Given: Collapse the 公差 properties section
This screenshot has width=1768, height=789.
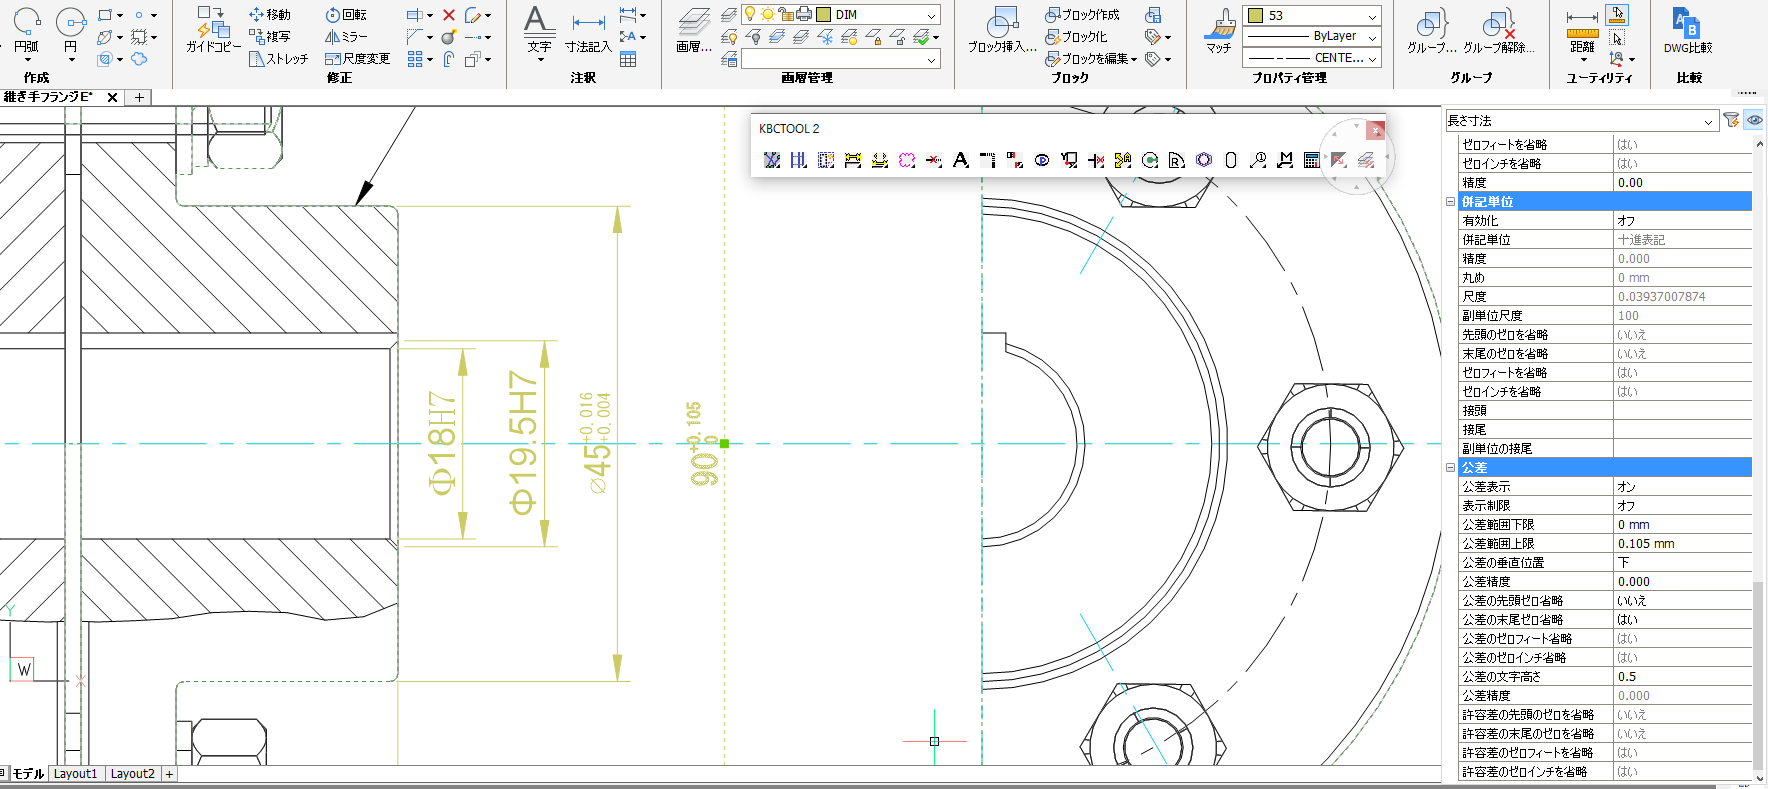Looking at the screenshot, I should pyautogui.click(x=1450, y=467).
